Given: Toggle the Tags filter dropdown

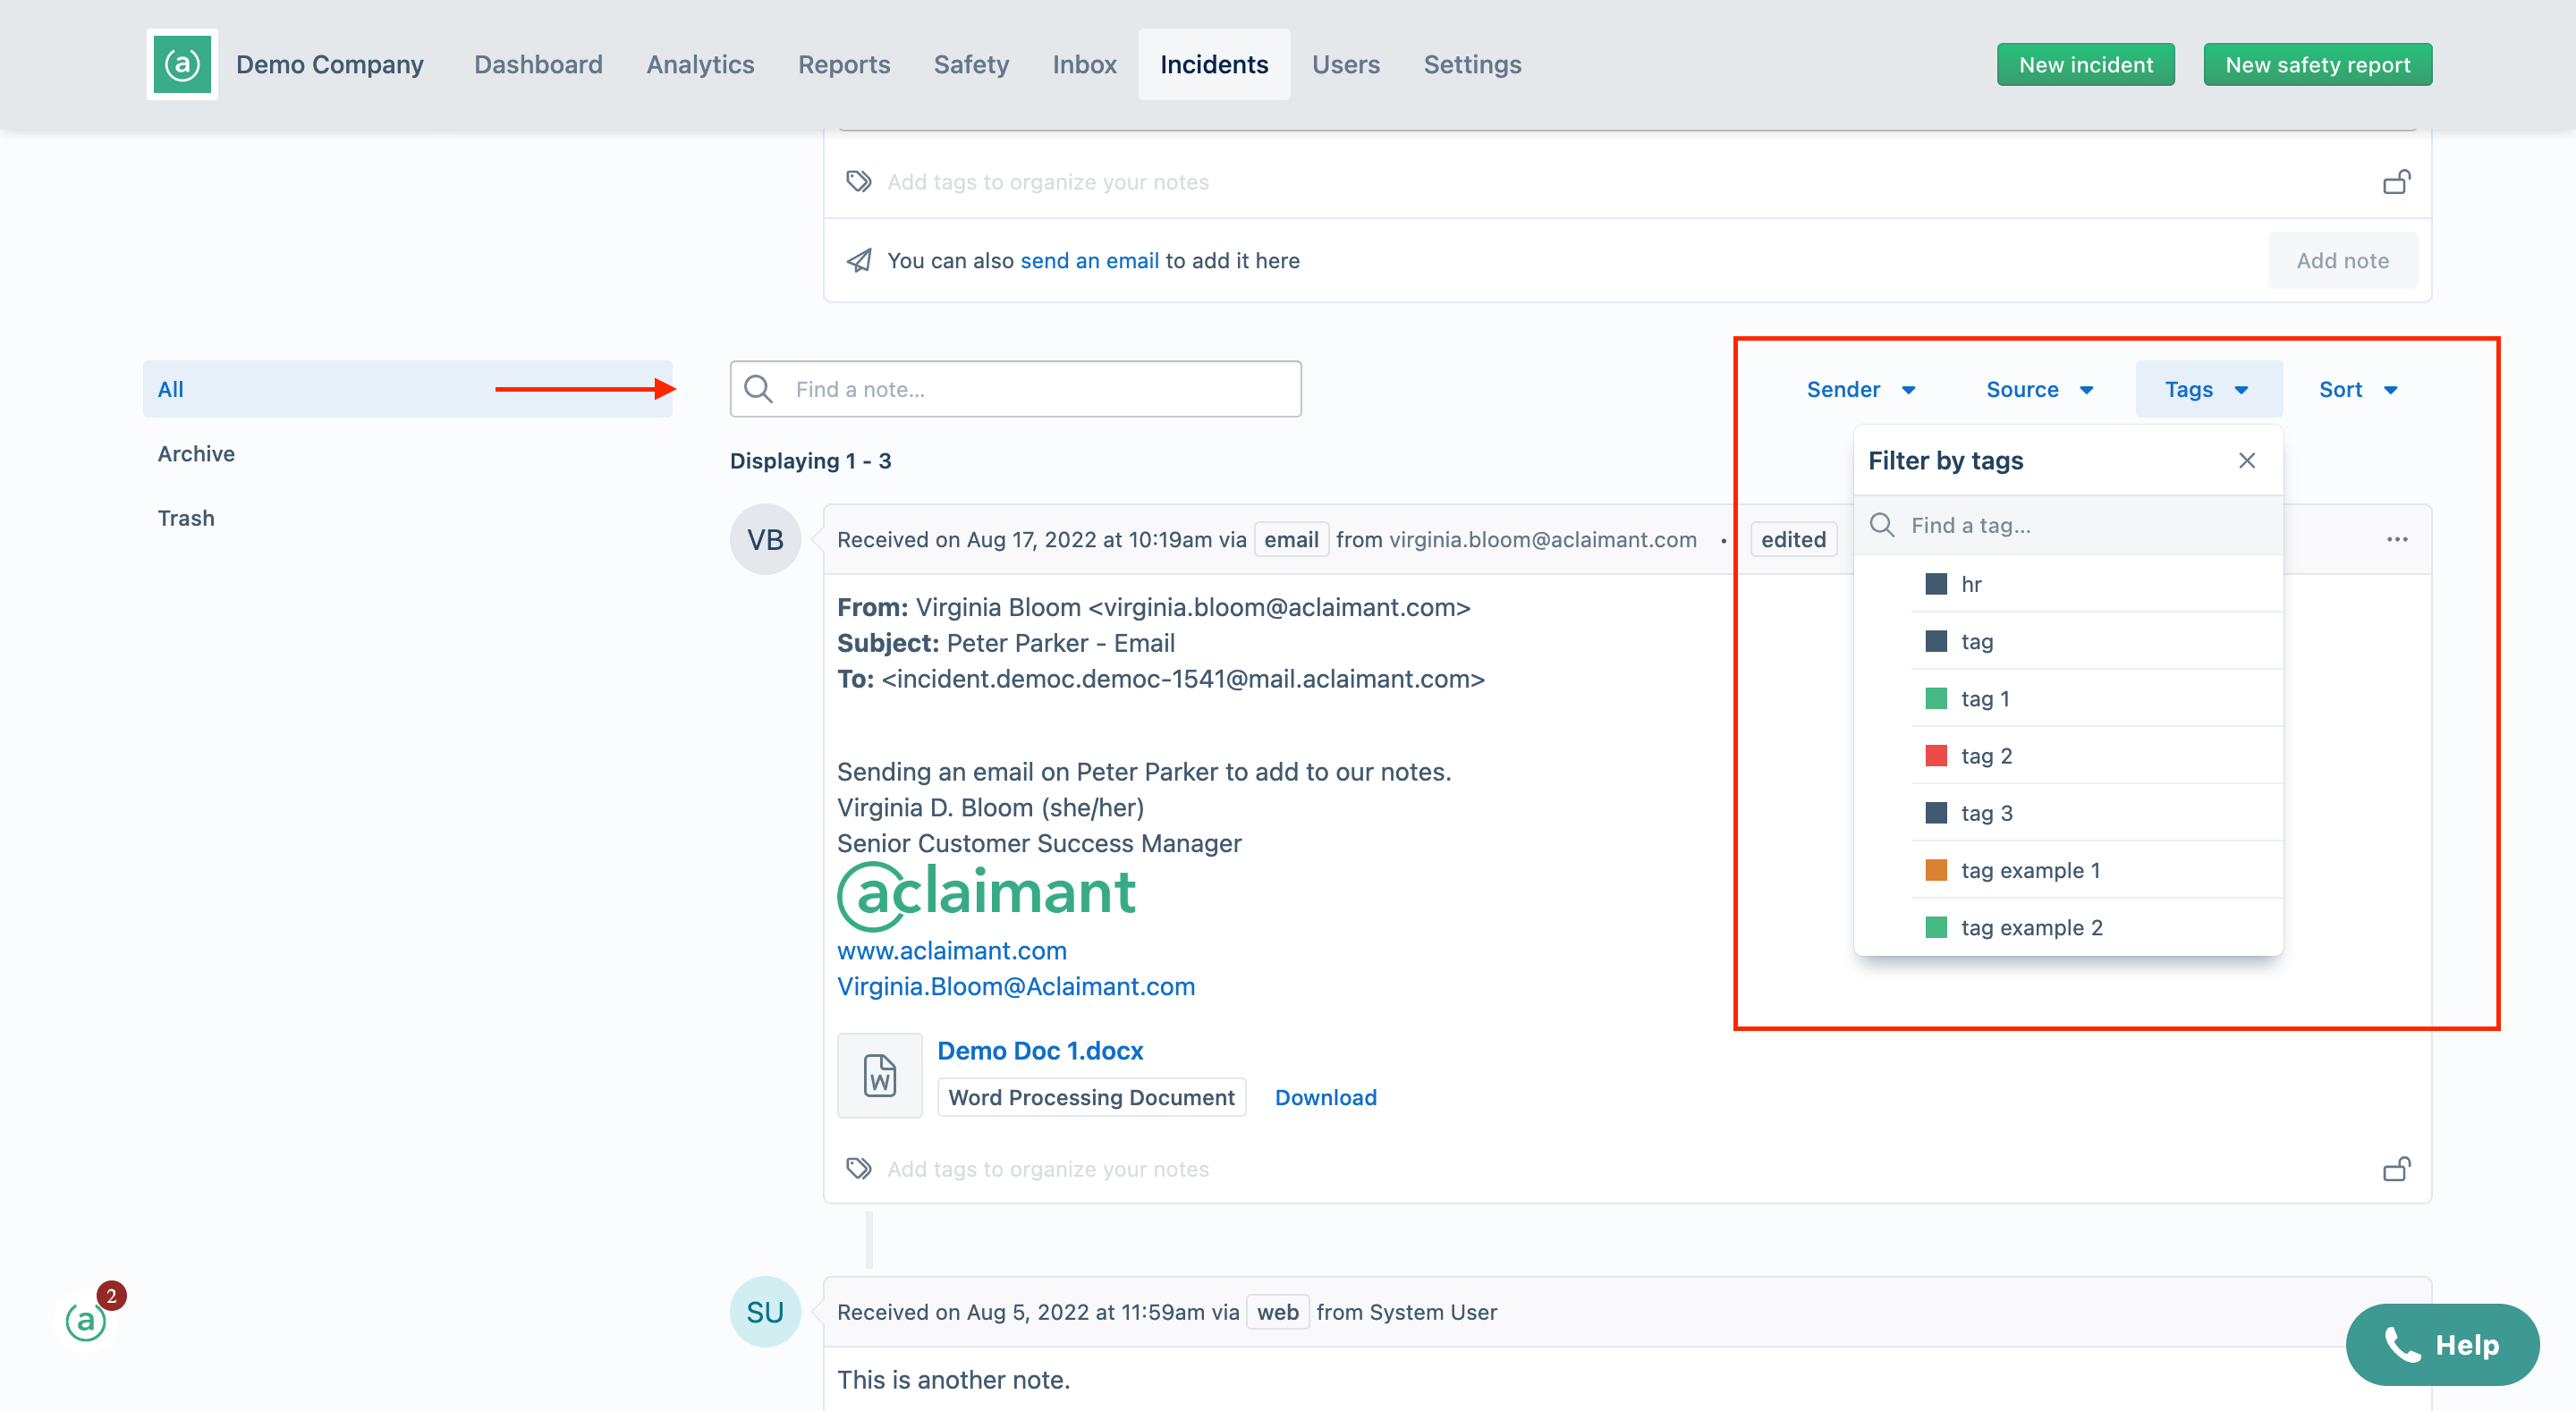Looking at the screenshot, I should click(2208, 389).
